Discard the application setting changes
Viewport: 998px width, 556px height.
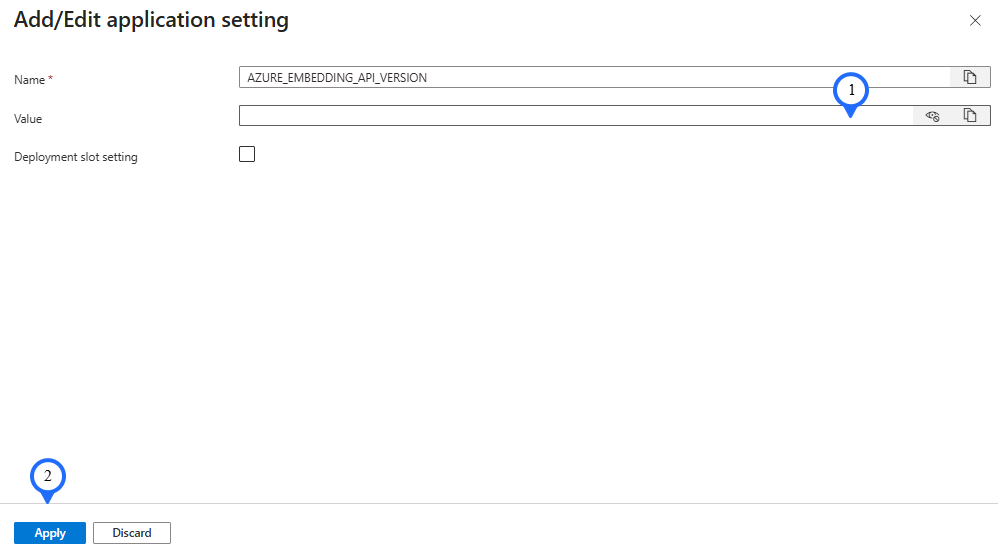coord(132,533)
